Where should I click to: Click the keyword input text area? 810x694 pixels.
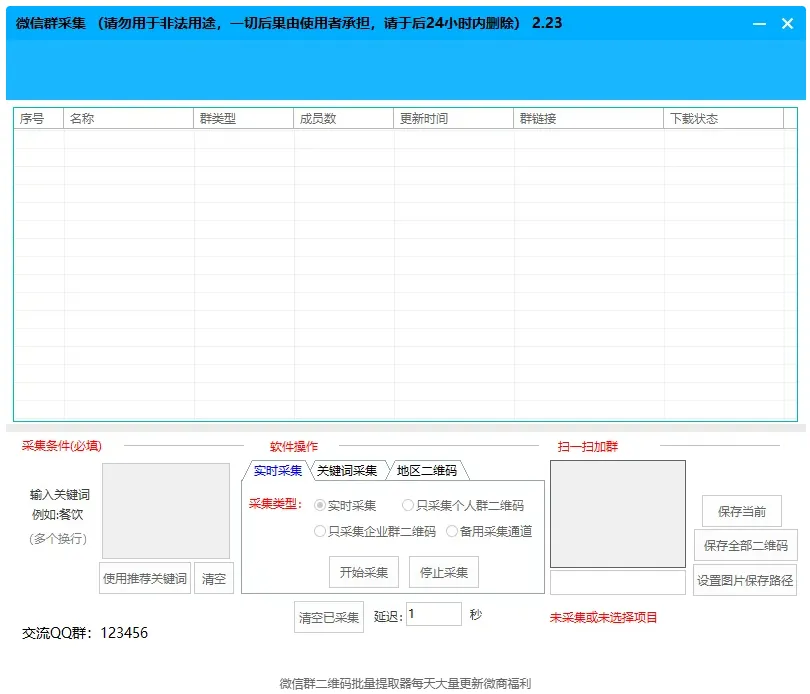(165, 510)
